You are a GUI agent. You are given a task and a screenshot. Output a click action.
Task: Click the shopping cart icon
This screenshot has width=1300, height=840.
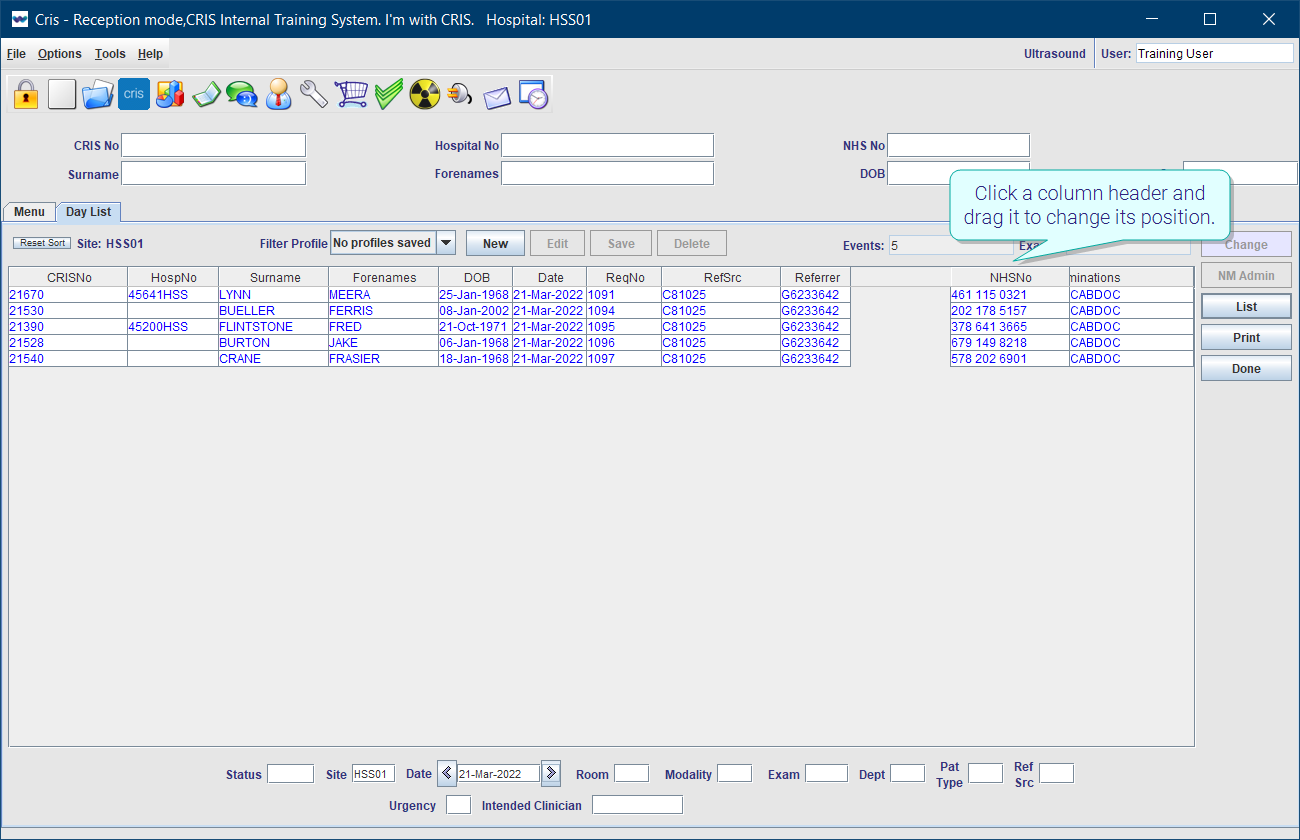352,94
